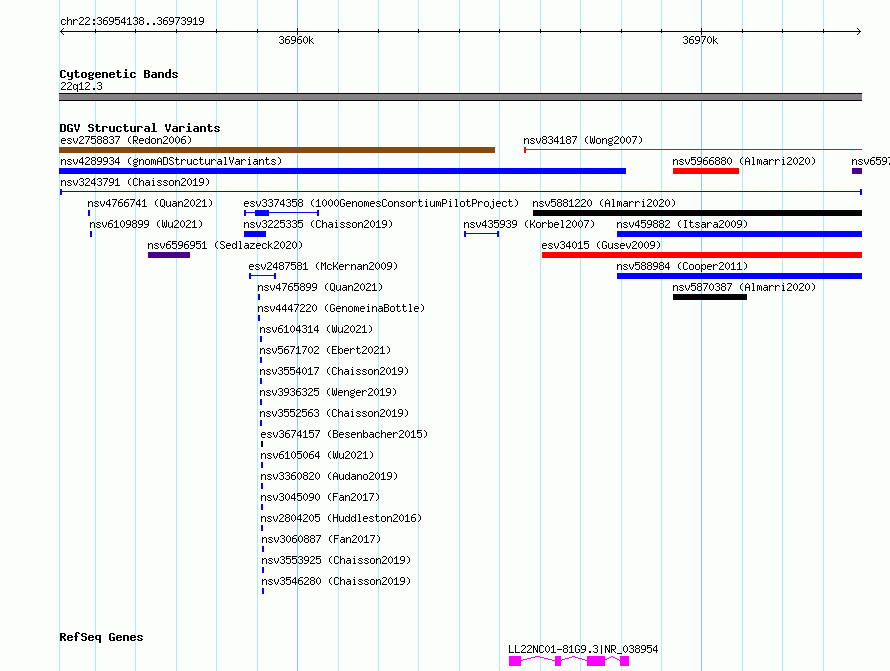Screen dimensions: 890x671
Task: Click the DGV Structural Variants track title
Action: tap(140, 128)
